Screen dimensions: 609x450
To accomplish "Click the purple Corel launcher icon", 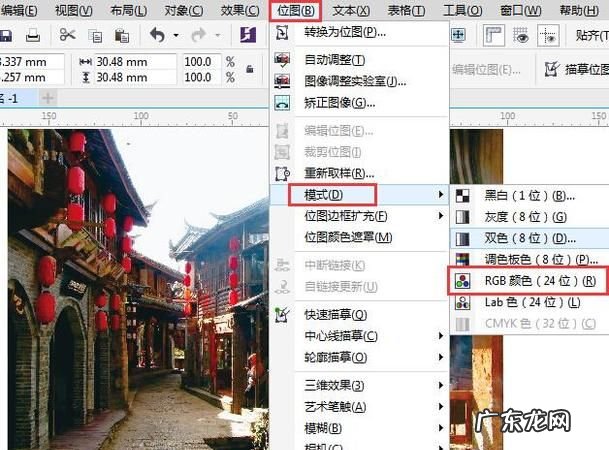I will click(x=248, y=35).
